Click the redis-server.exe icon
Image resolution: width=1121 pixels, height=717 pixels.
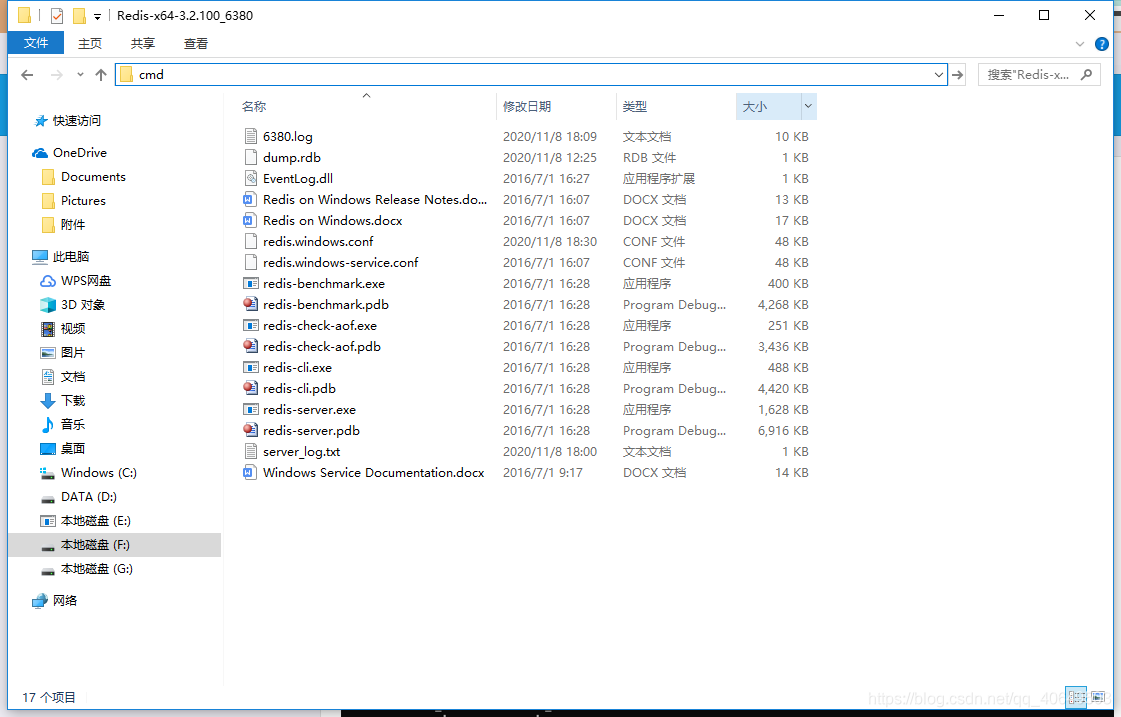[250, 410]
